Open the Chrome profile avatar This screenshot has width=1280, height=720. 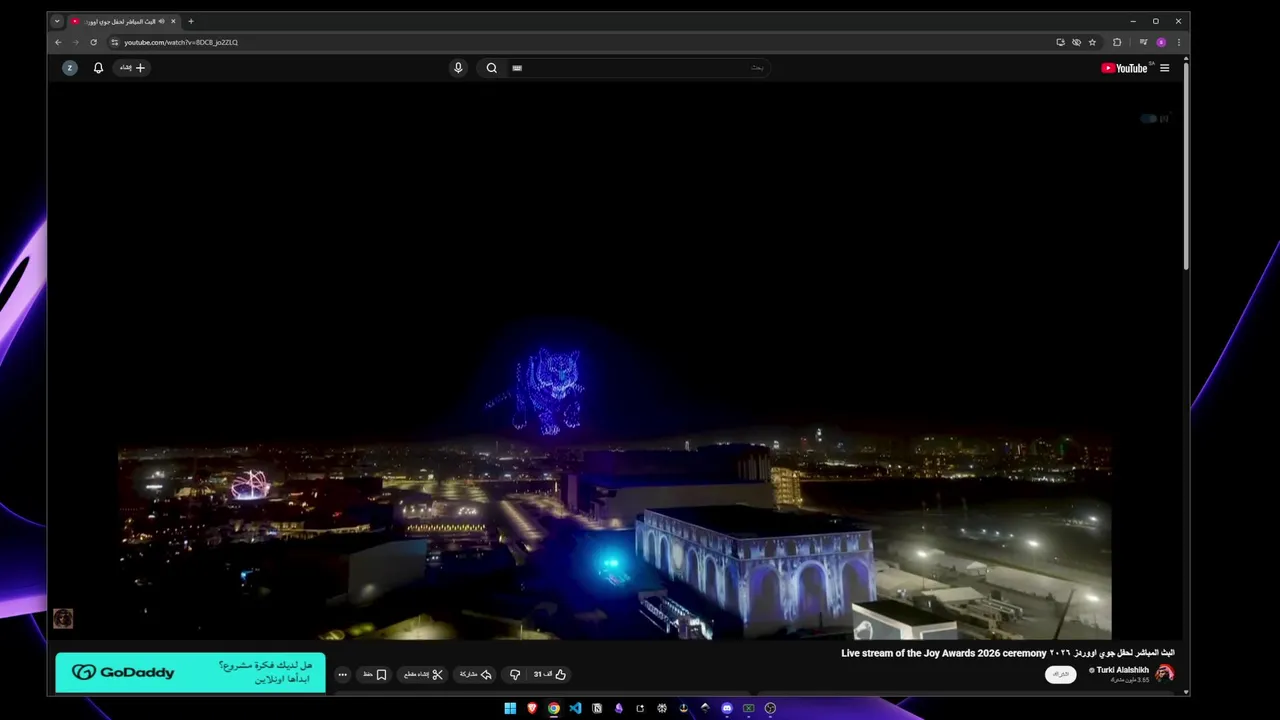point(1161,42)
